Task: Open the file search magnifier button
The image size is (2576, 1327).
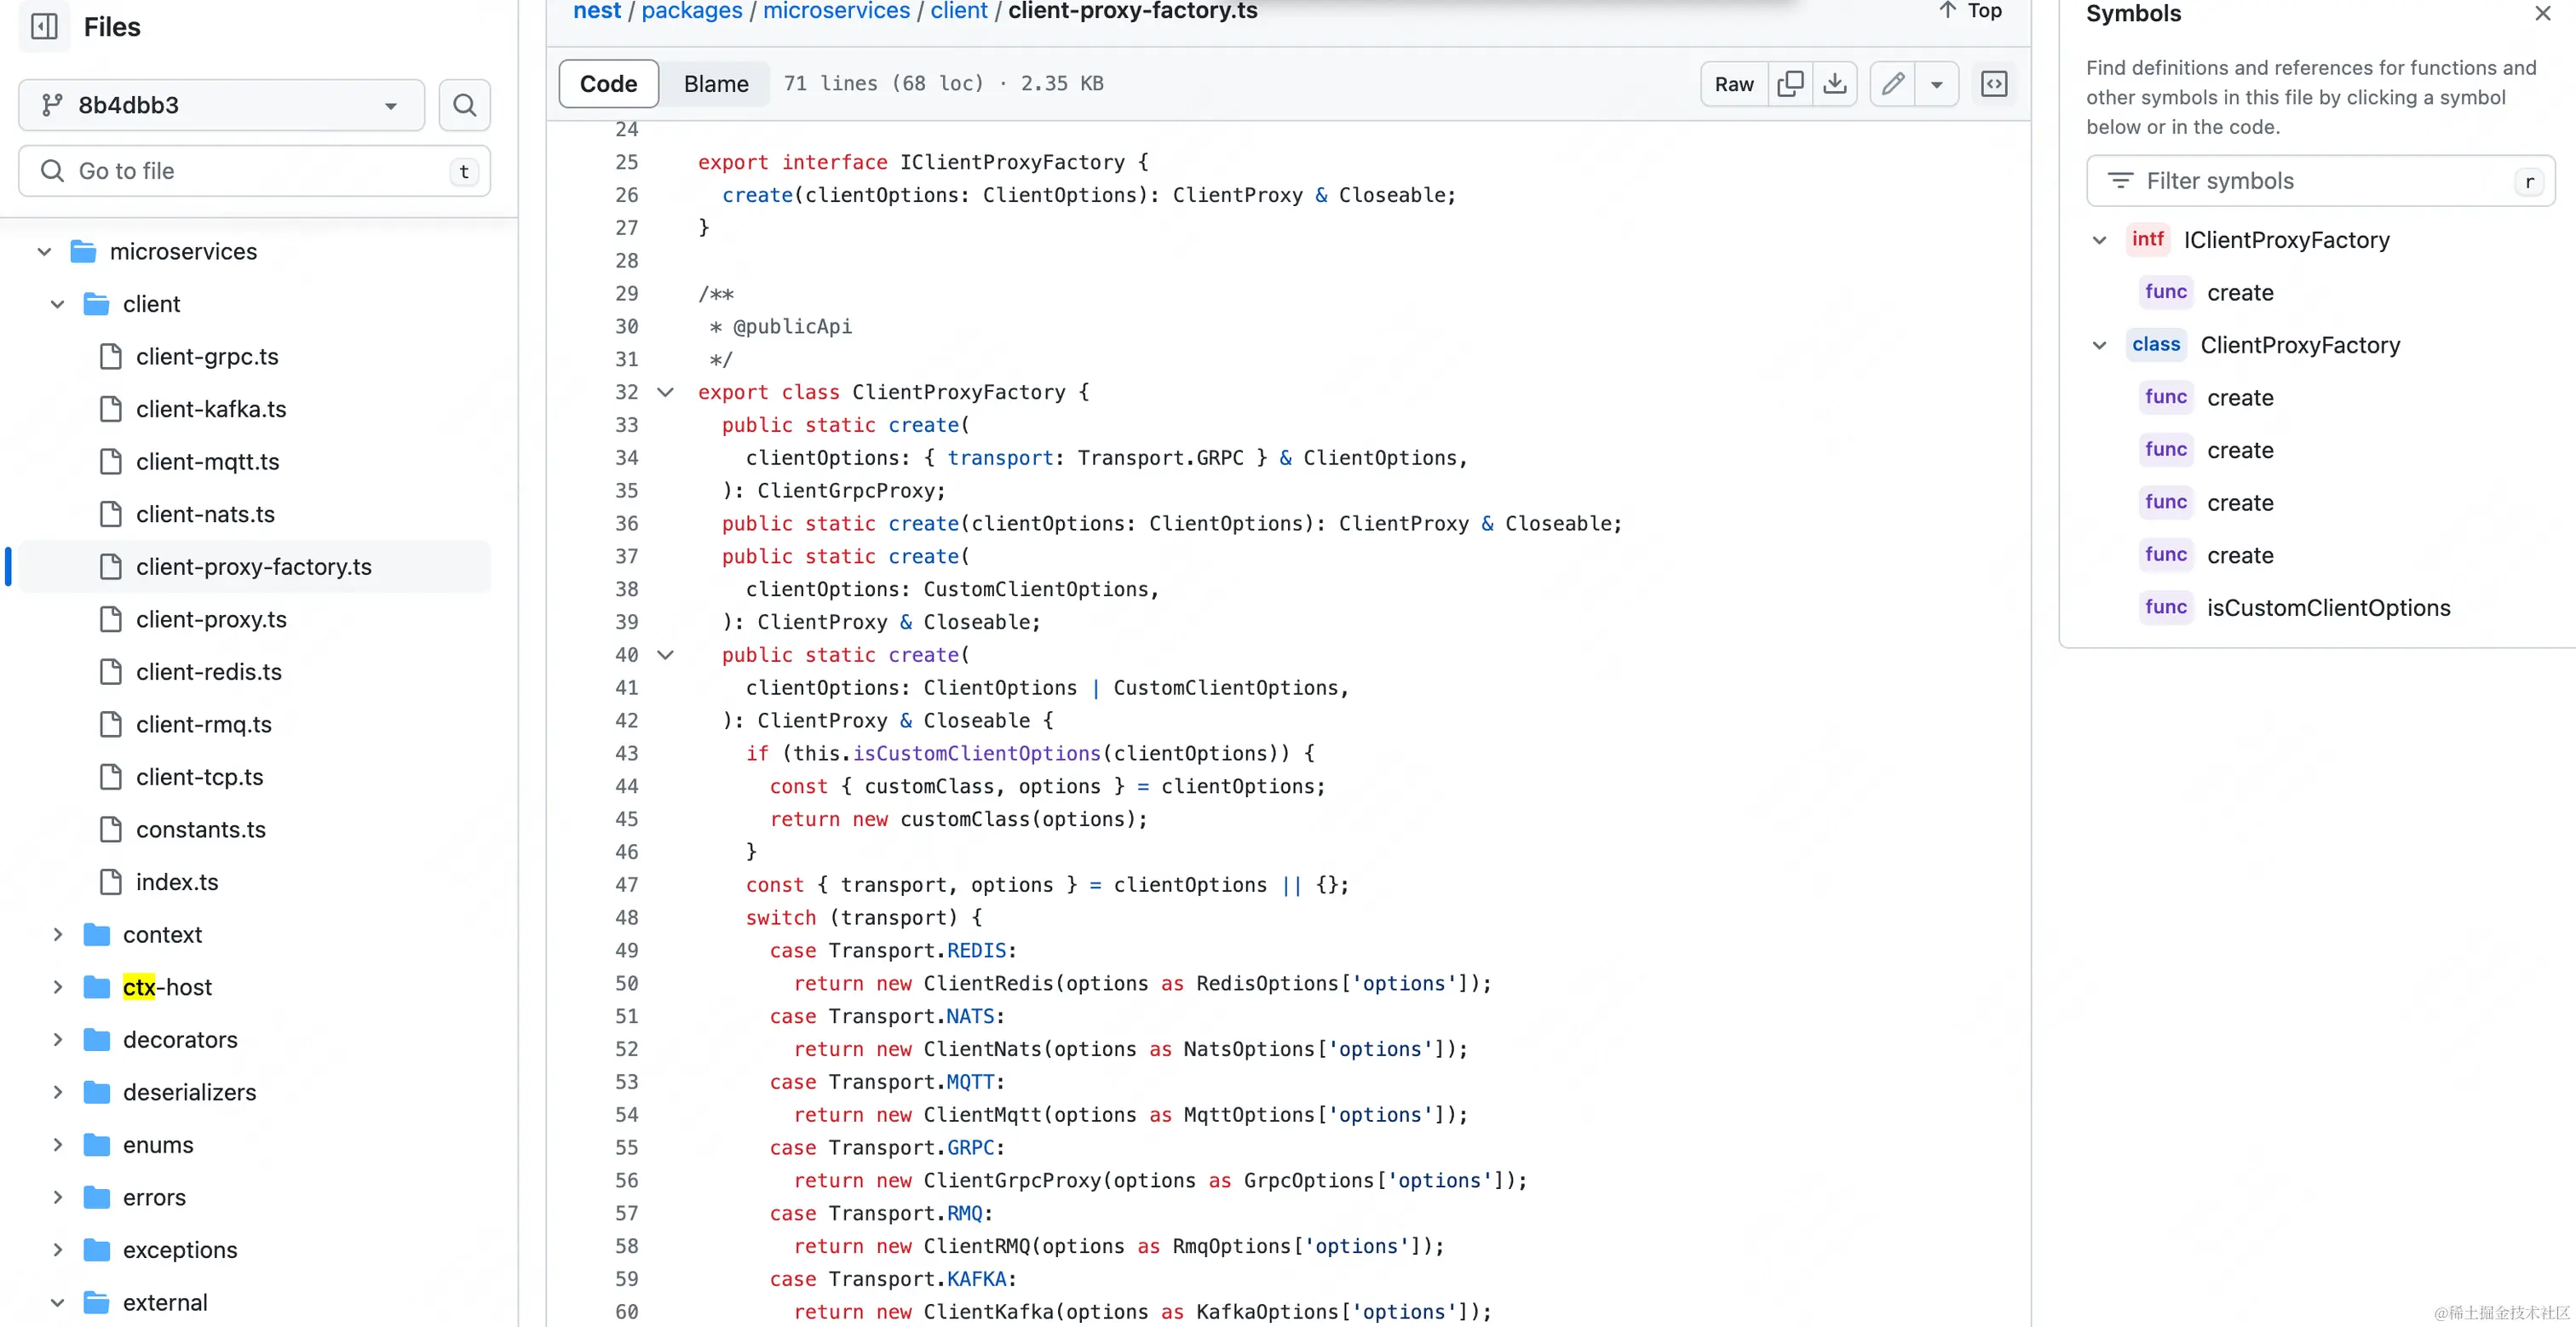Action: (464, 105)
